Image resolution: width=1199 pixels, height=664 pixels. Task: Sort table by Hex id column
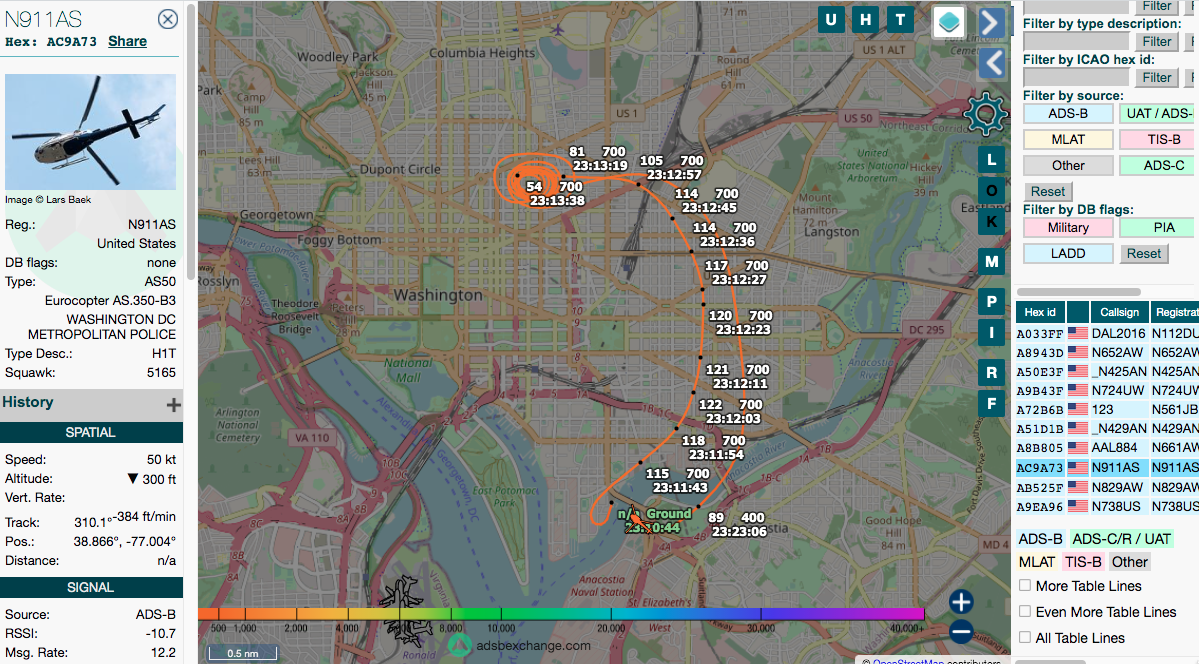click(x=1040, y=312)
